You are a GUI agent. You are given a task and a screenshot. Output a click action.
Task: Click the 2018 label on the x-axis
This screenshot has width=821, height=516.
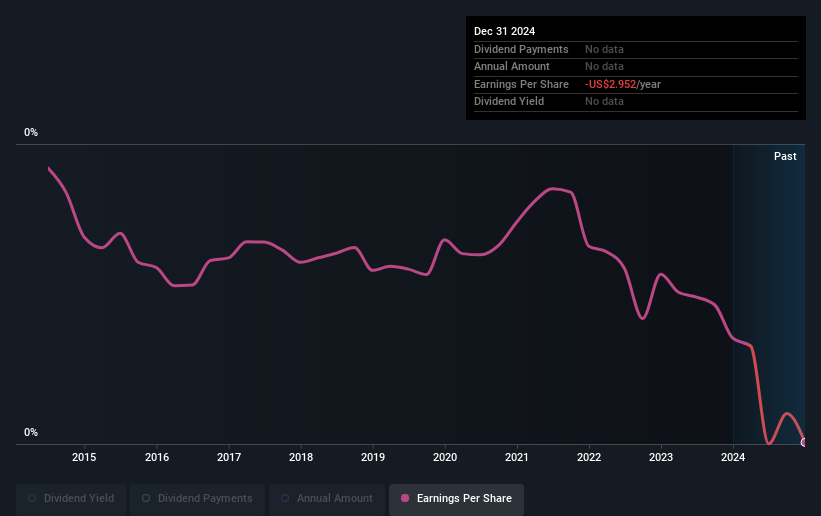coord(301,457)
